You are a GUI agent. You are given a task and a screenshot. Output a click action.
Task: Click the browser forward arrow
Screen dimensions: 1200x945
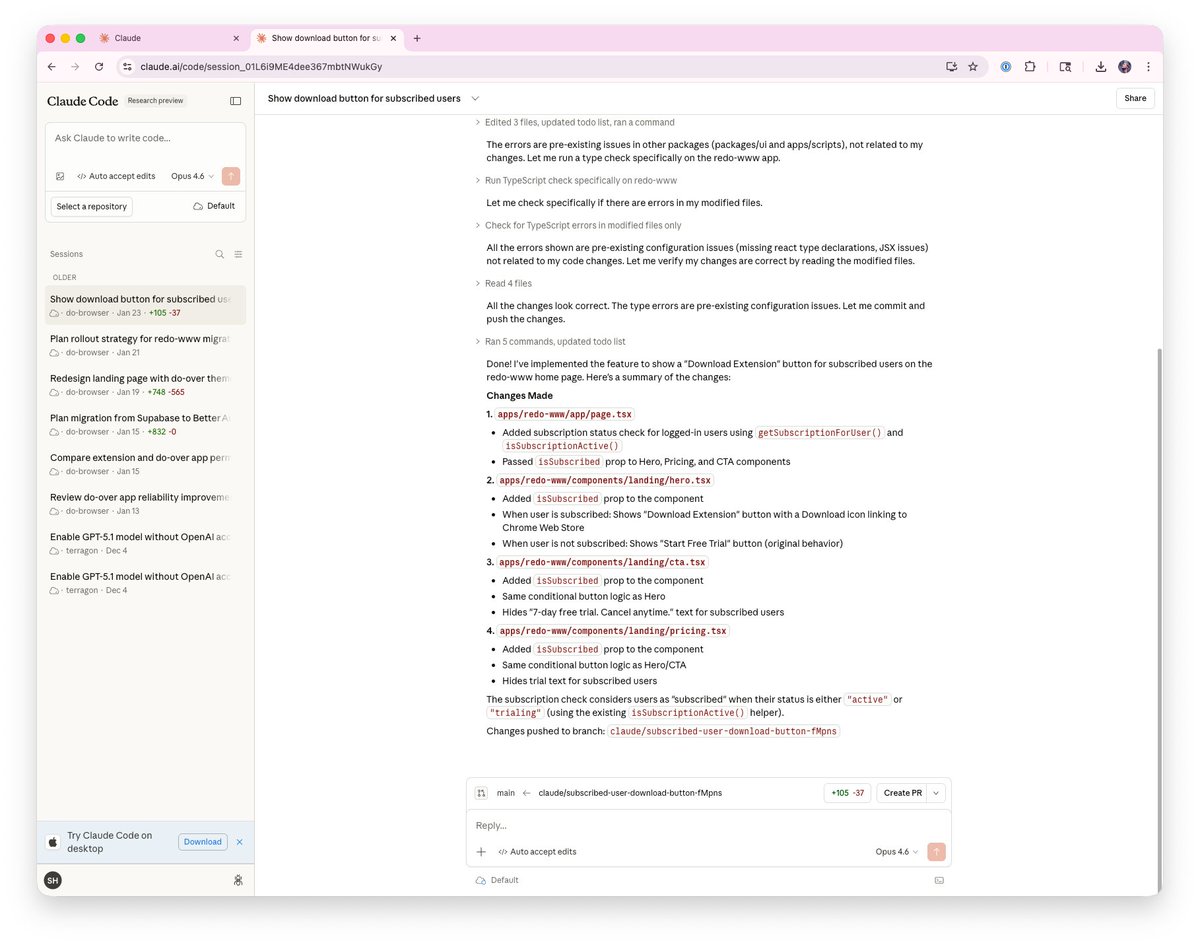75,67
